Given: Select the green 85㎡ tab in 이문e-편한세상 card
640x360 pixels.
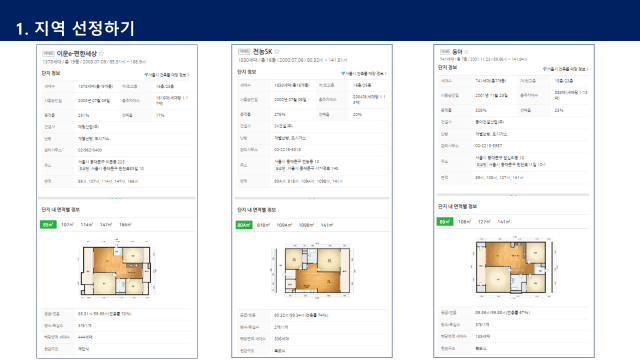Looking at the screenshot, I should click(x=48, y=225).
